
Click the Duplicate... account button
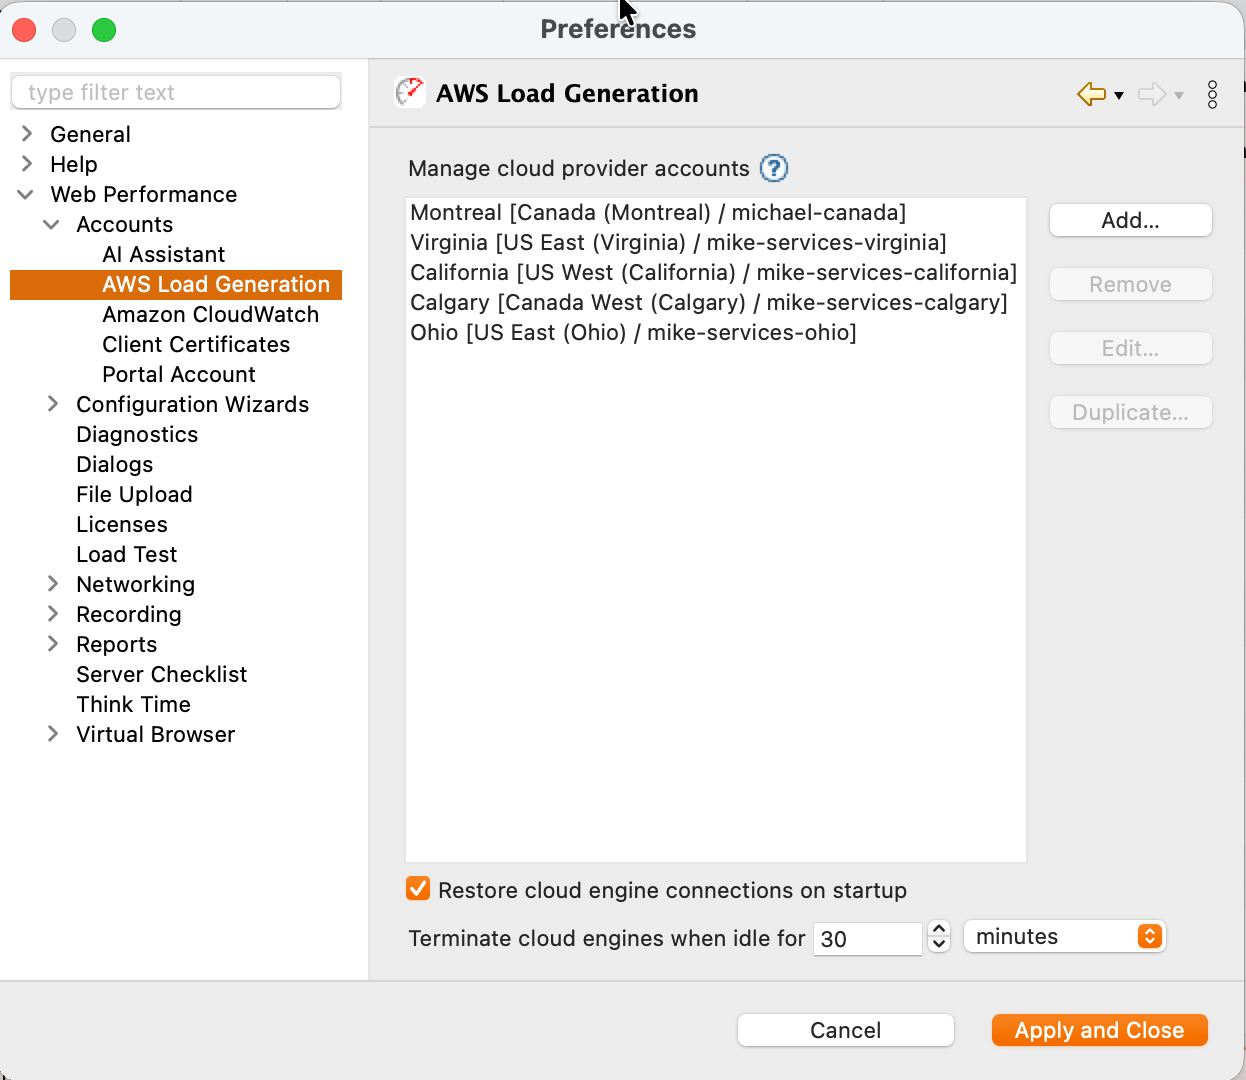tap(1130, 412)
